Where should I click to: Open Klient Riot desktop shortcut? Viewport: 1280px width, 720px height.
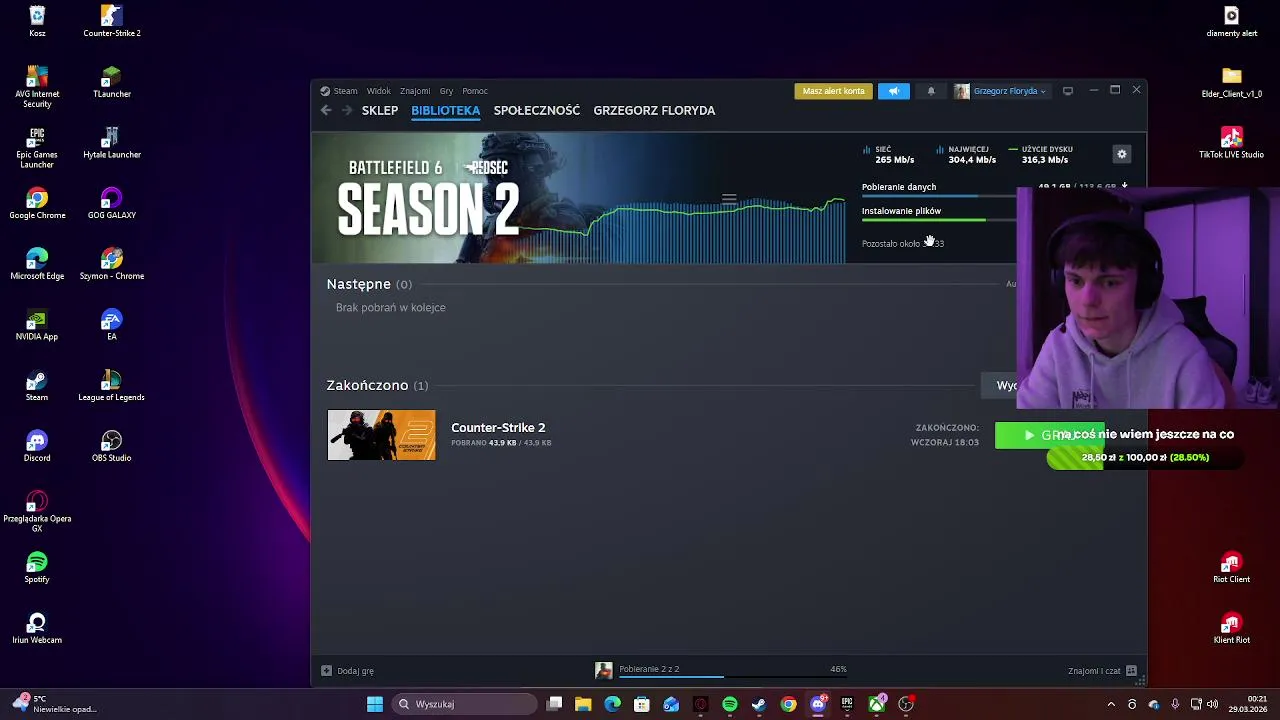pyautogui.click(x=1231, y=628)
